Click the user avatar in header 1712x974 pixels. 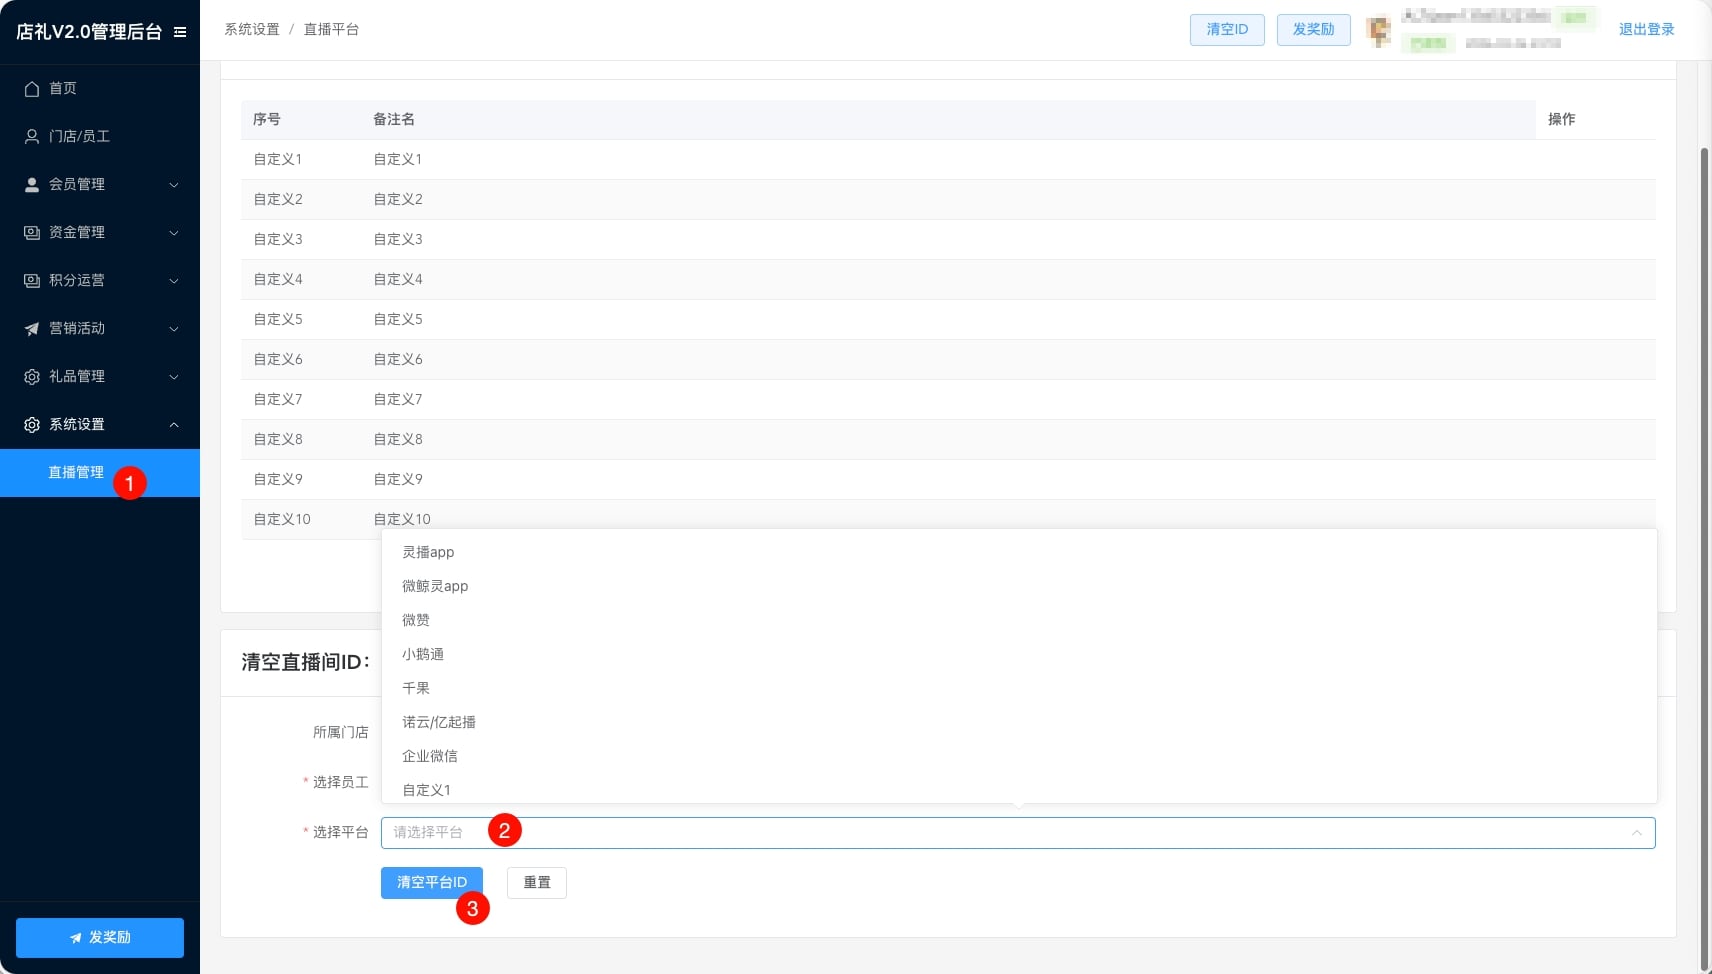point(1379,31)
